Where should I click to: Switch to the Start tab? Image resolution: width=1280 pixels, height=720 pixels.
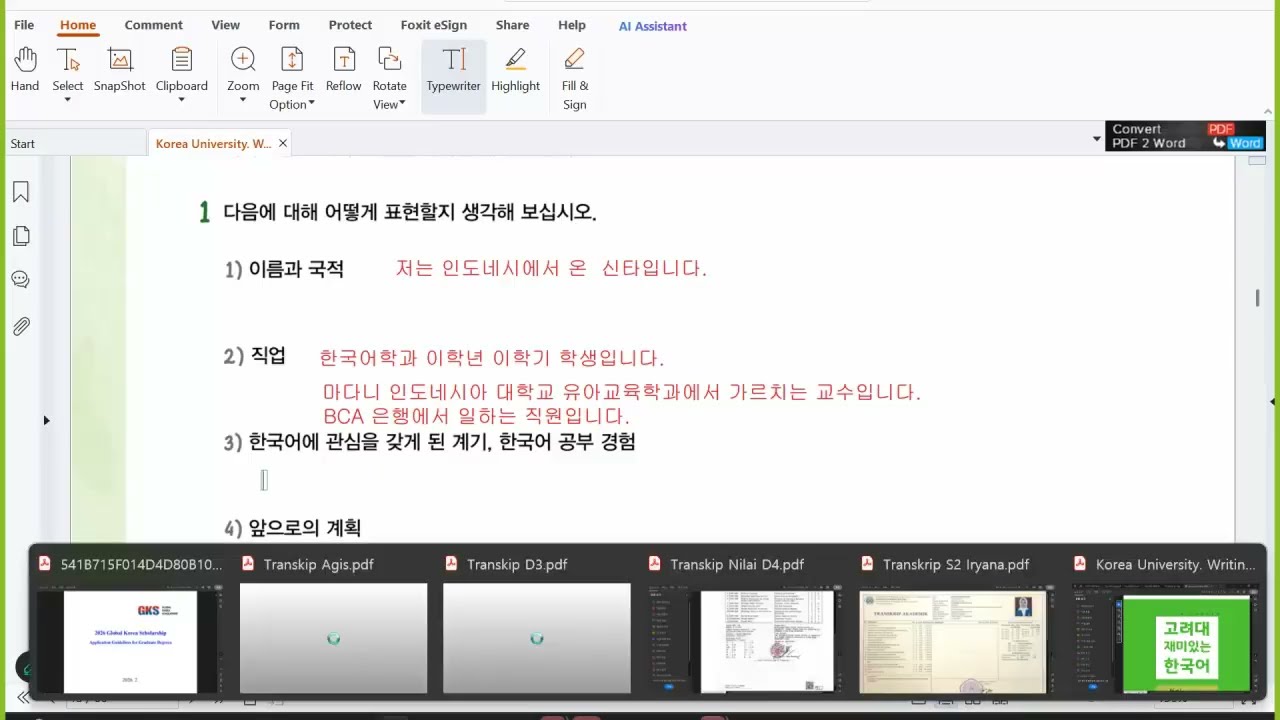pyautogui.click(x=75, y=144)
